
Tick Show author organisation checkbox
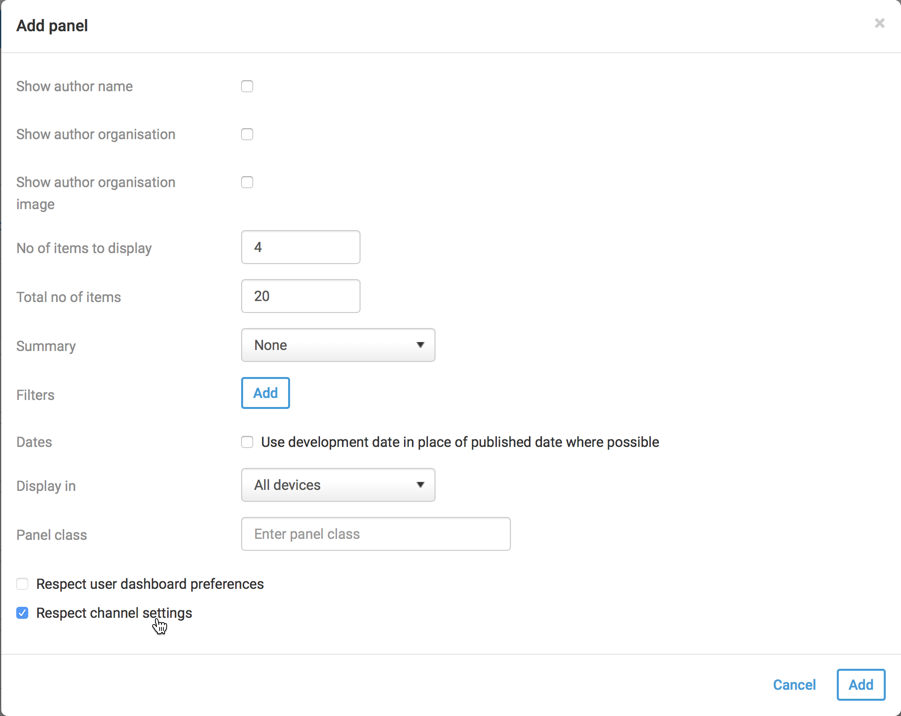click(247, 135)
